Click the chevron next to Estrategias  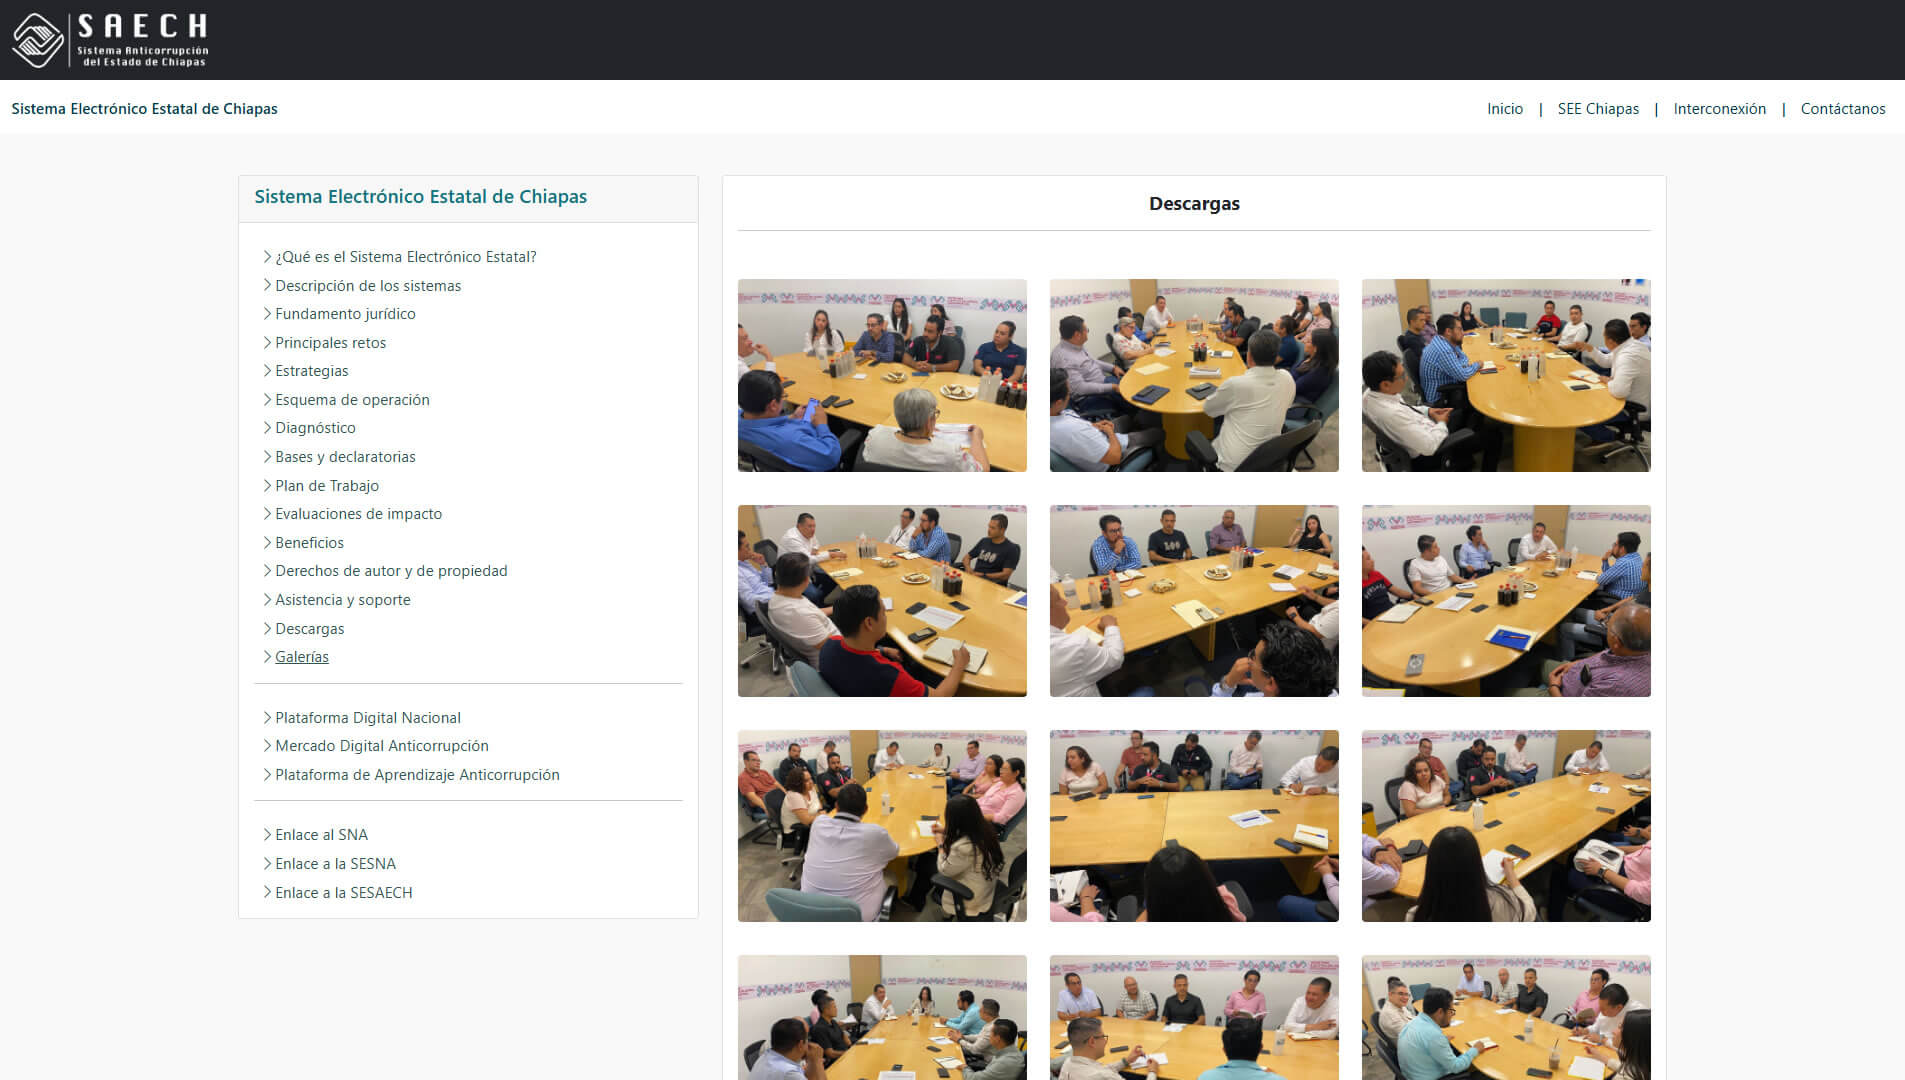pyautogui.click(x=267, y=371)
